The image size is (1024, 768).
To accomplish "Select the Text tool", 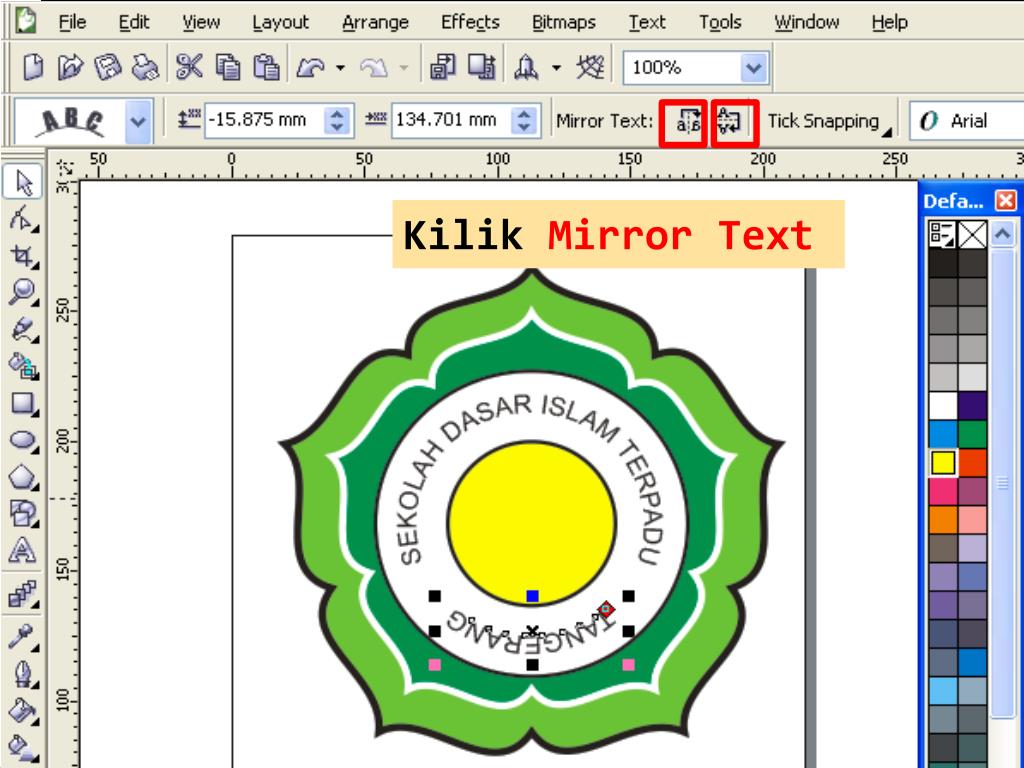I will [23, 550].
